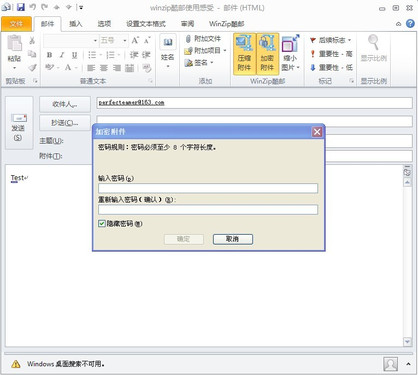Expand the clipboard group launcher
The width and height of the screenshot is (418, 375).
click(35, 81)
